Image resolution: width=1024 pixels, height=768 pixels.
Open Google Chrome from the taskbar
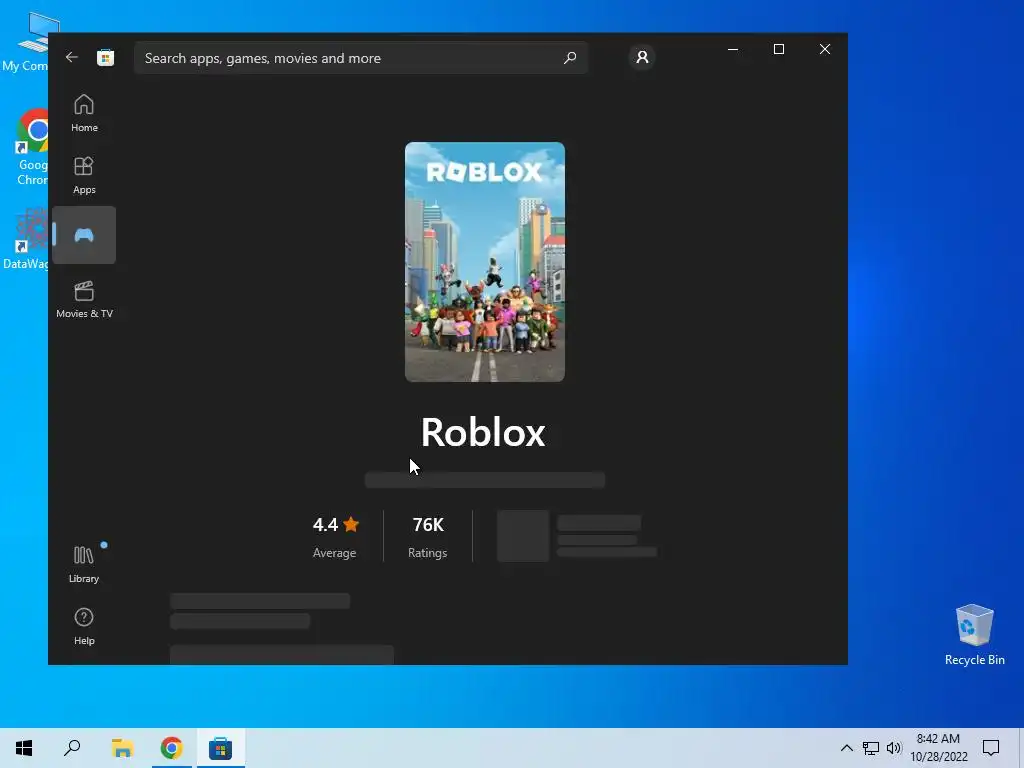tap(171, 748)
